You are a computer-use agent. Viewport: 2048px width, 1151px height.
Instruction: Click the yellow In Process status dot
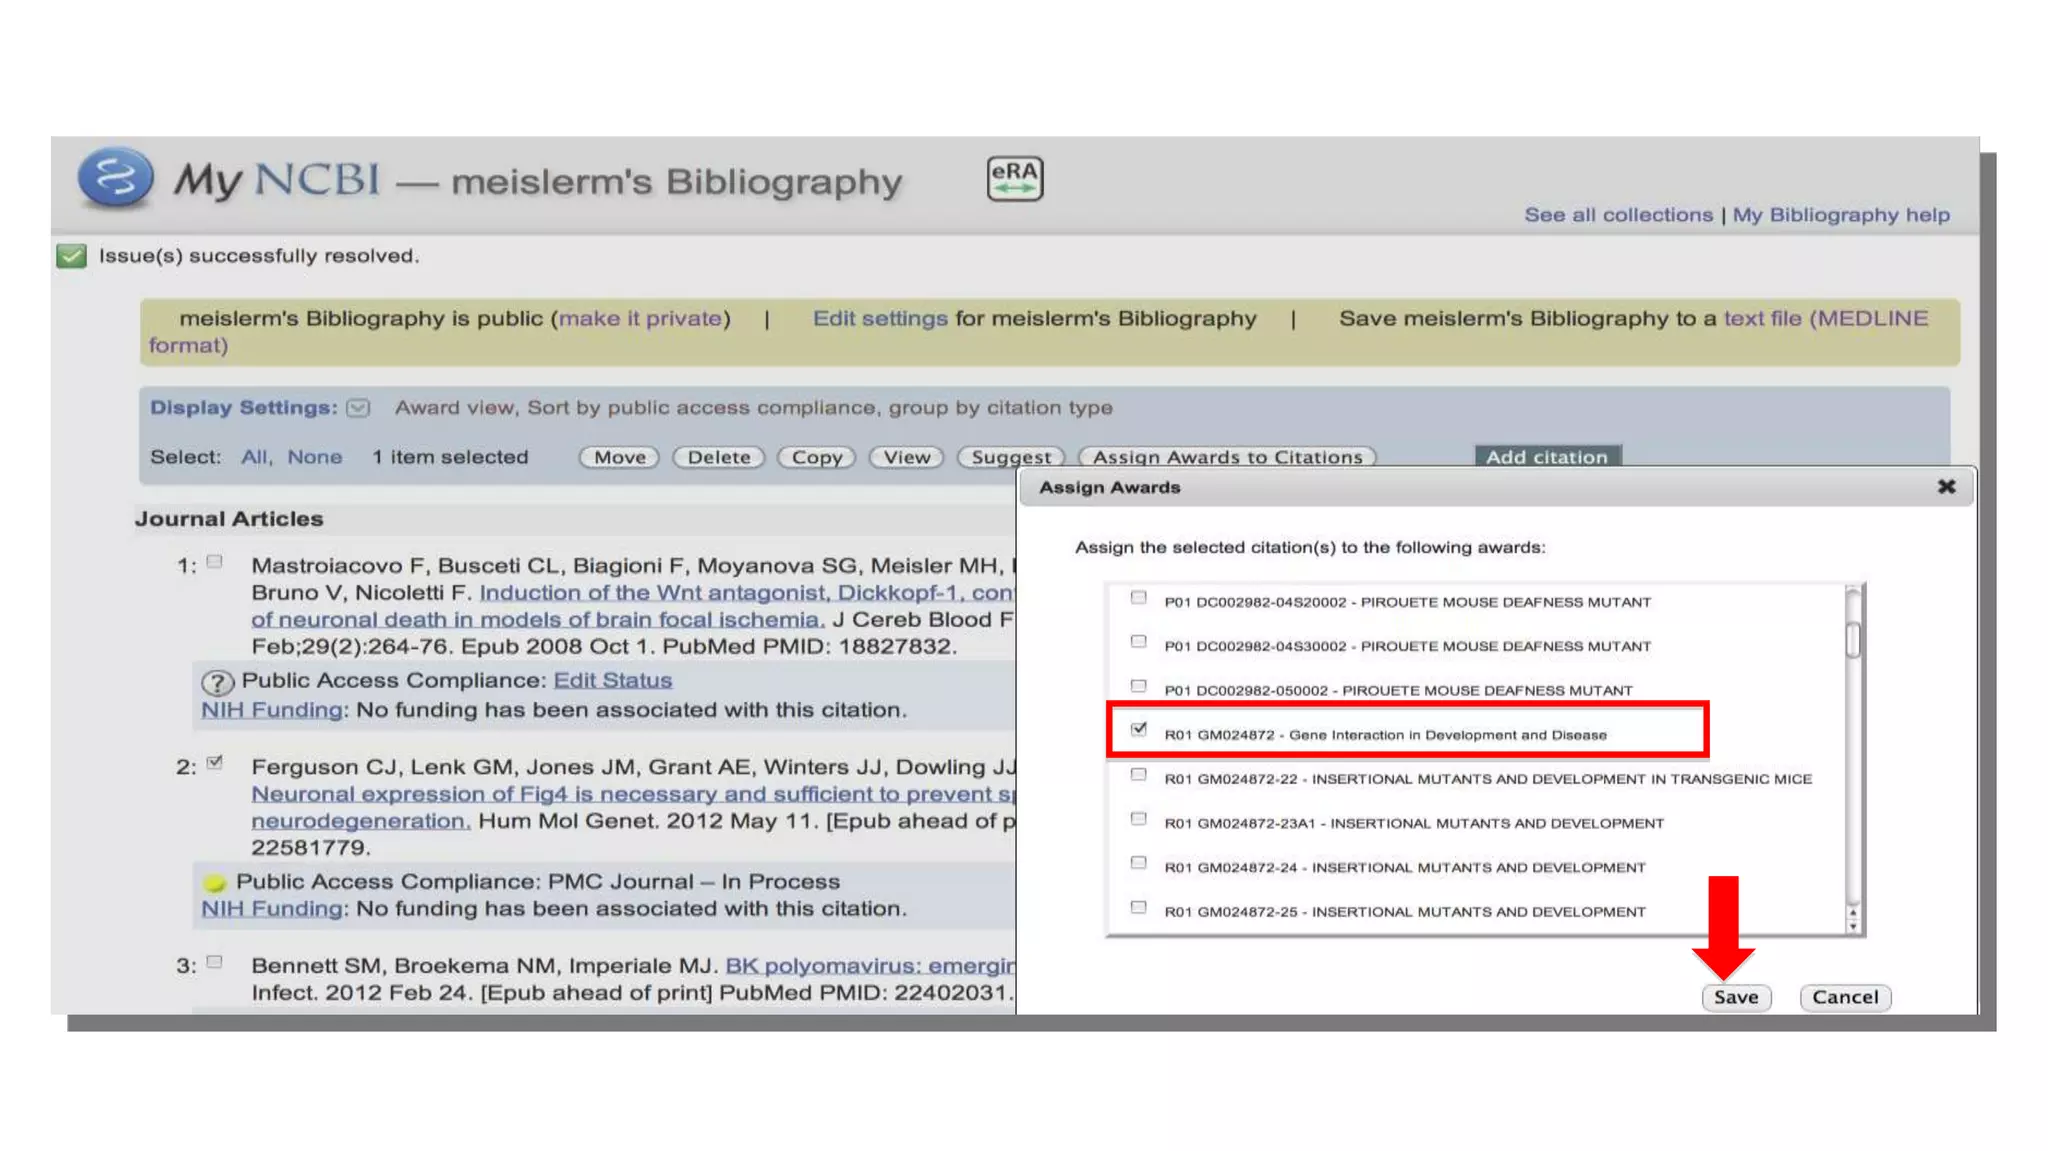click(214, 883)
